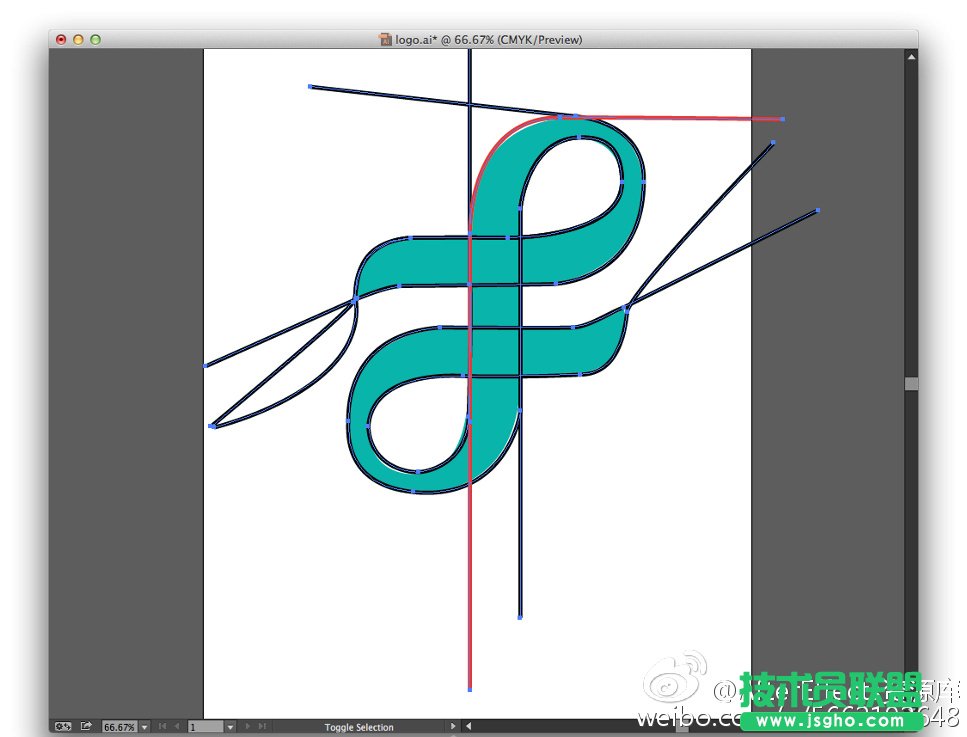
Task: Click the circular-arrows icon in the status bar
Action: [63, 726]
